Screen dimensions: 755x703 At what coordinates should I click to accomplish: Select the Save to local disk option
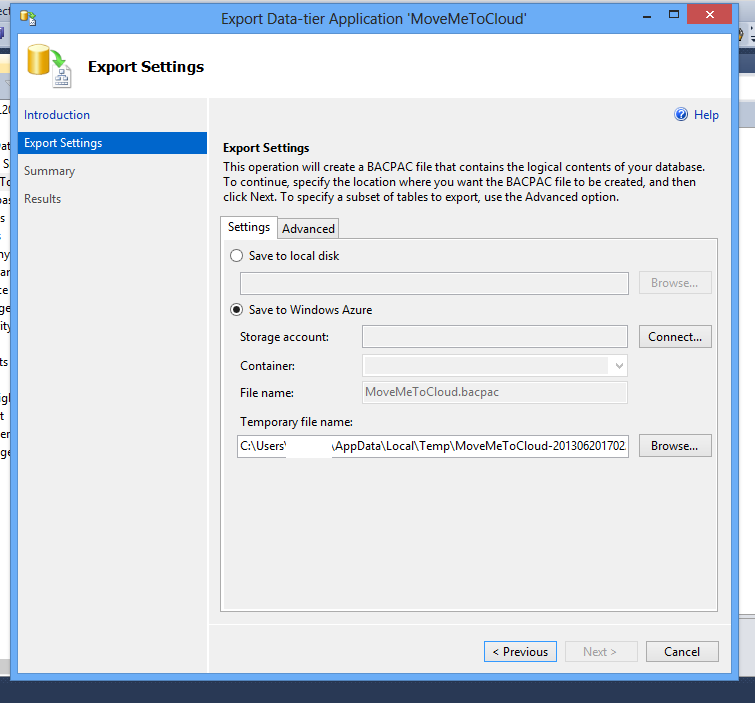237,256
